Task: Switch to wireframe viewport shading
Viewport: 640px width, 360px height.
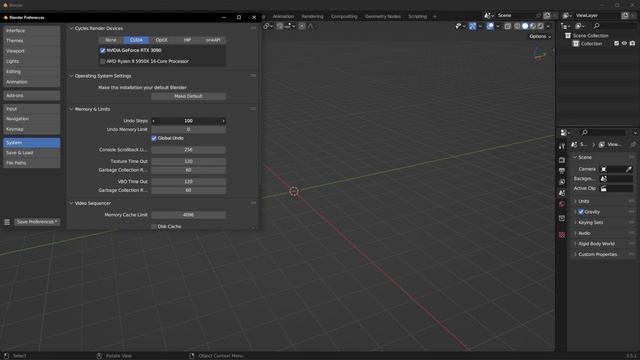Action: pyautogui.click(x=517, y=26)
